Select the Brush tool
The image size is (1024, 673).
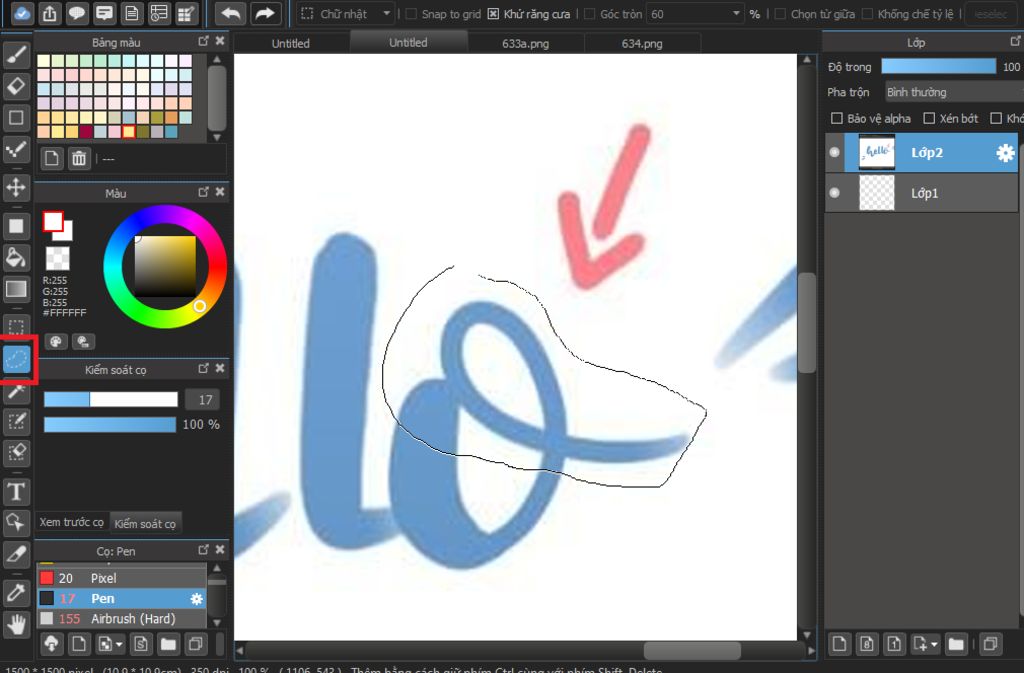point(16,55)
